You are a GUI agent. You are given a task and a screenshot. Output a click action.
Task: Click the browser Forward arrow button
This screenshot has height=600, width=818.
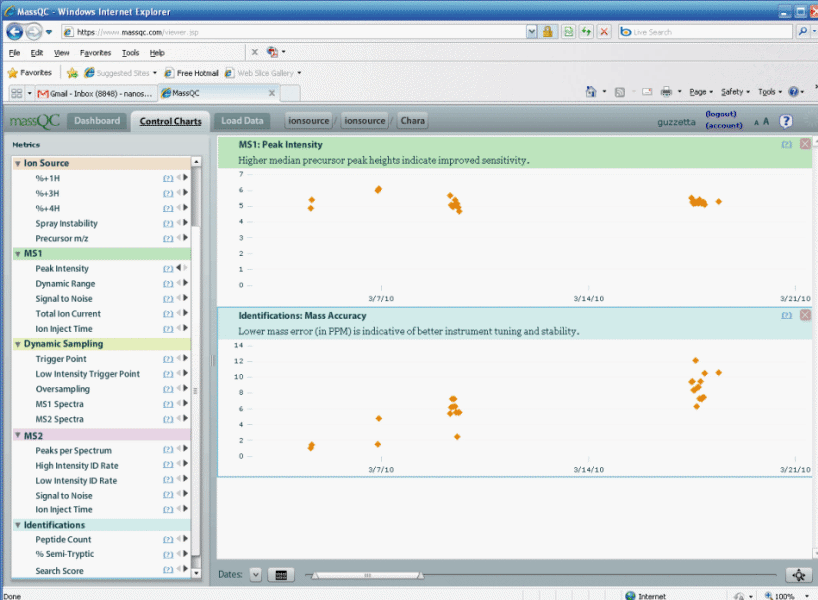pos(33,32)
